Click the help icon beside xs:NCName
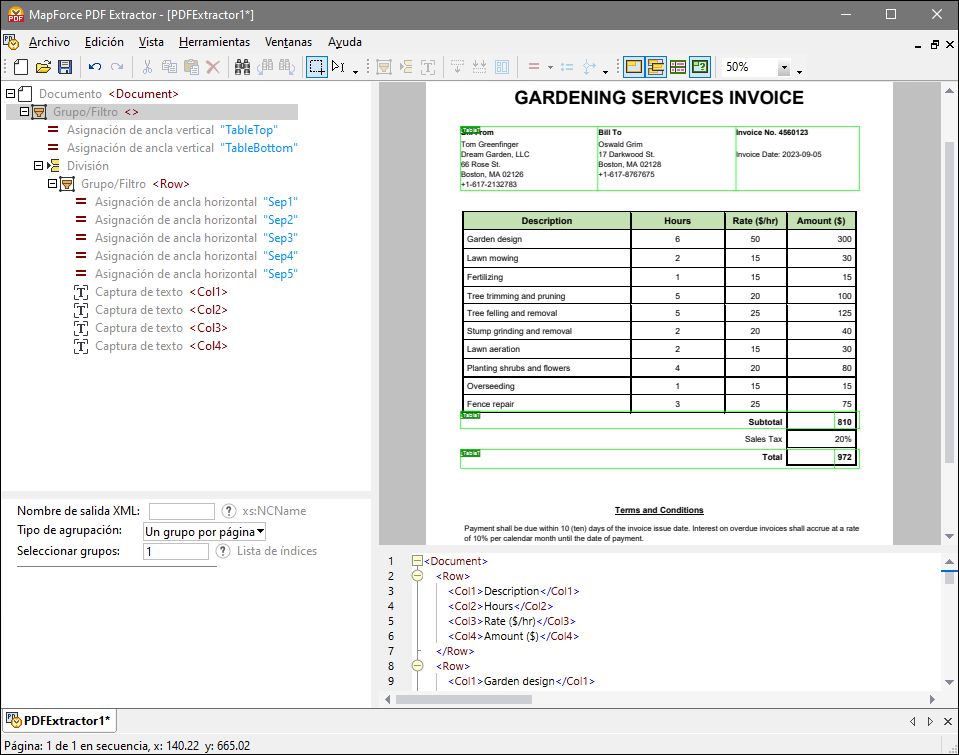 [x=228, y=511]
